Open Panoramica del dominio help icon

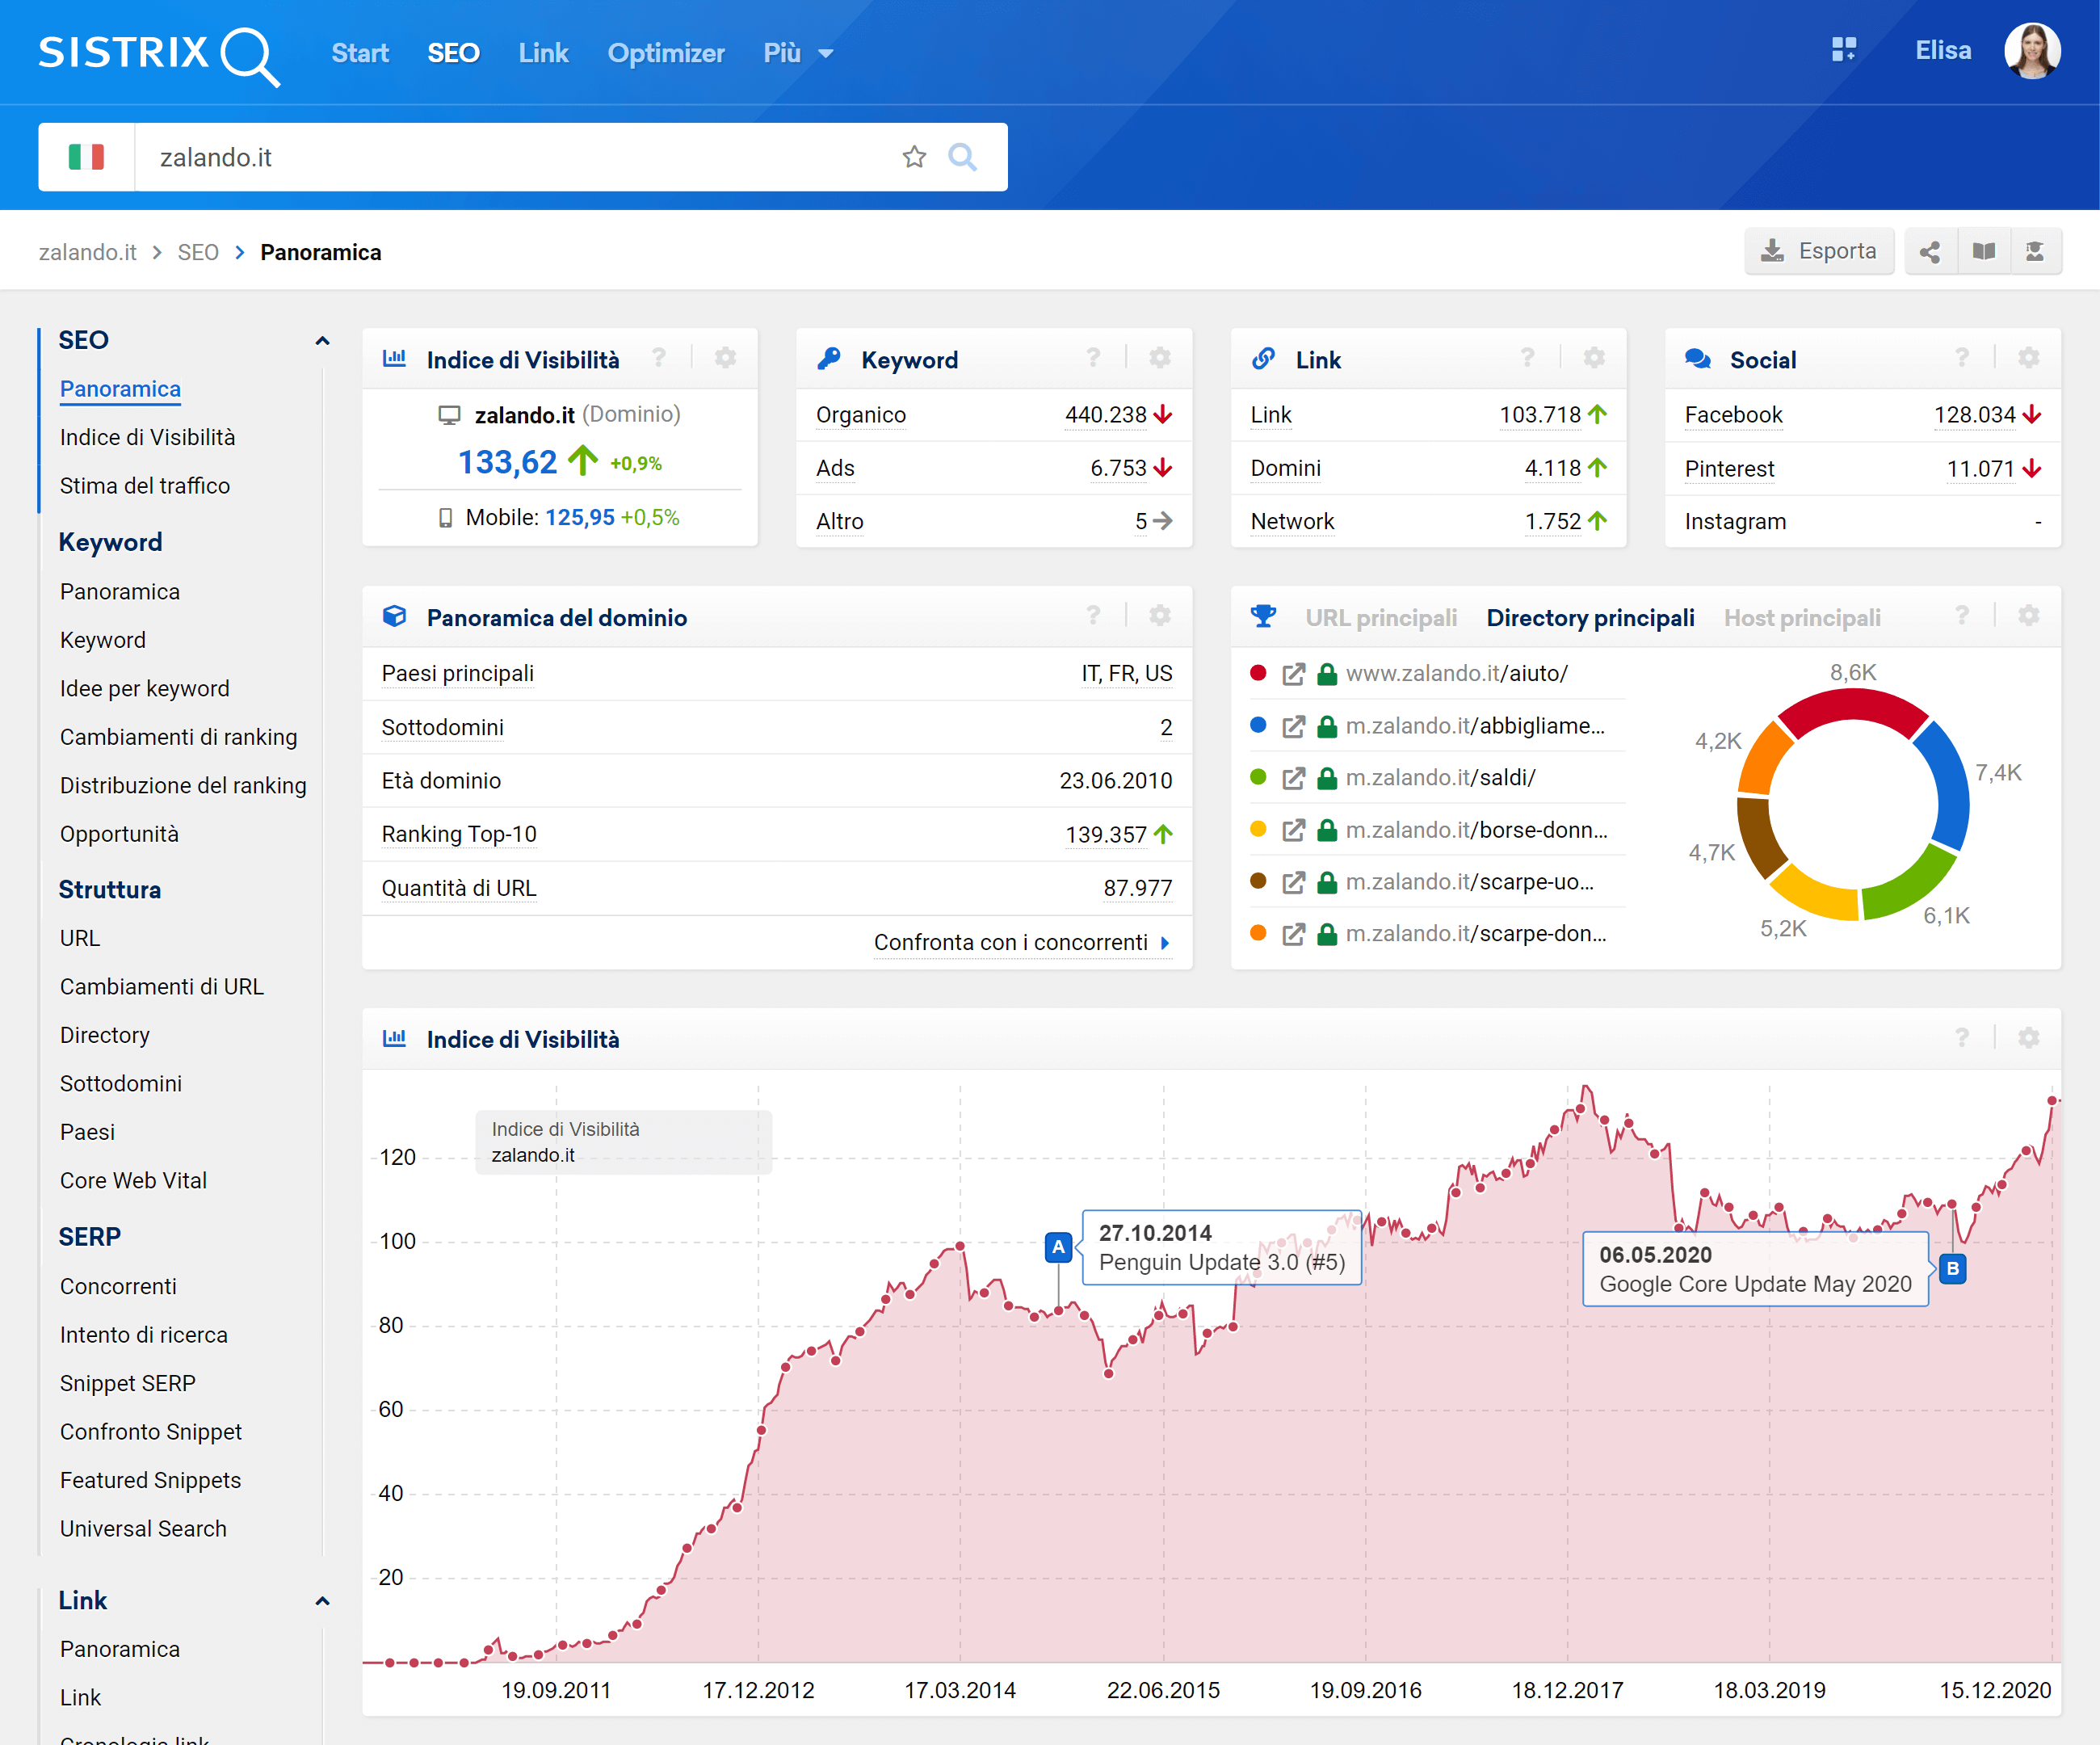coord(1093,616)
